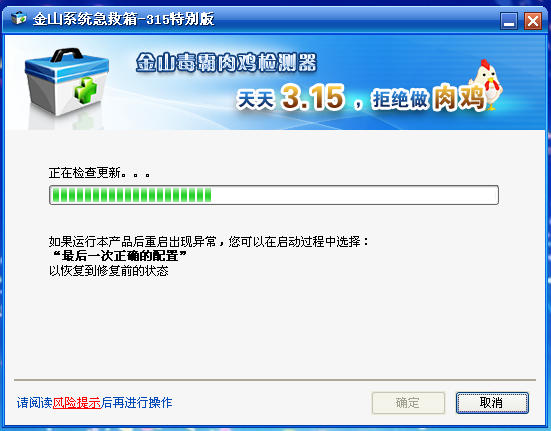Click the 金山毒霸肉鸡检测器 banner title
The width and height of the screenshot is (551, 431).
[x=227, y=63]
